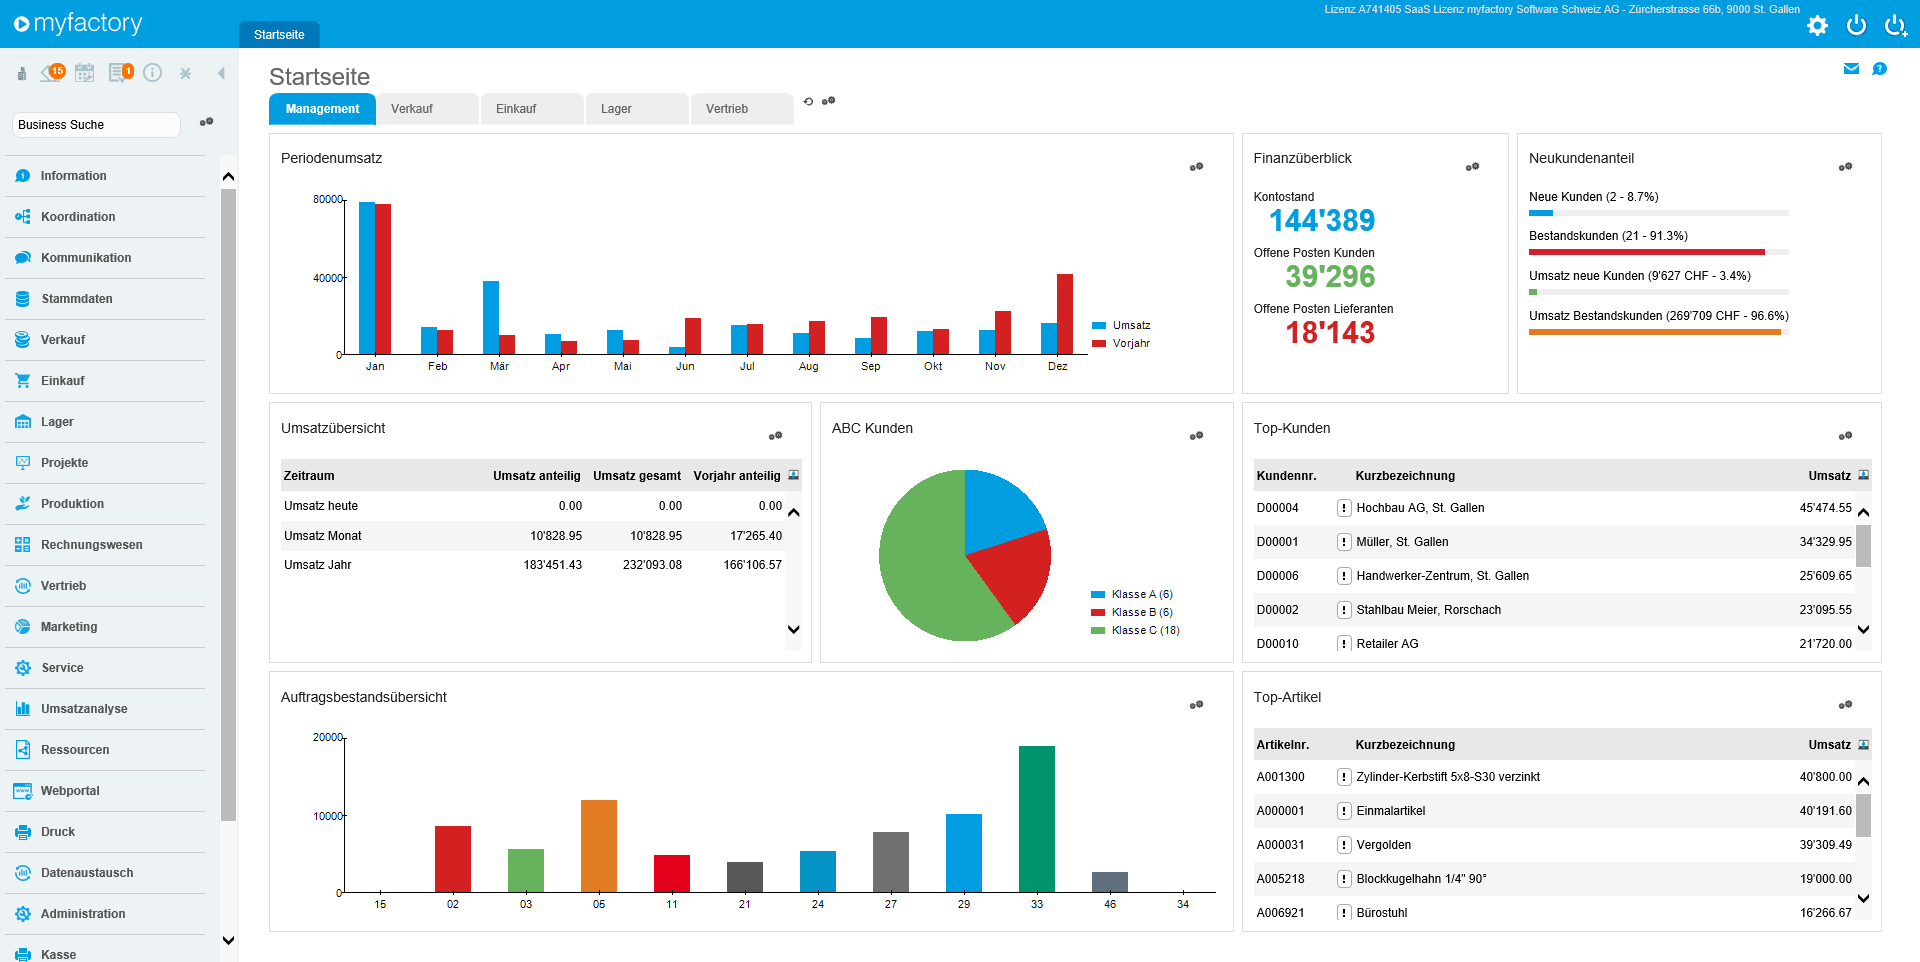Open customer Hochbau AG, St. Gallen
1920x962 pixels.
pos(1419,508)
